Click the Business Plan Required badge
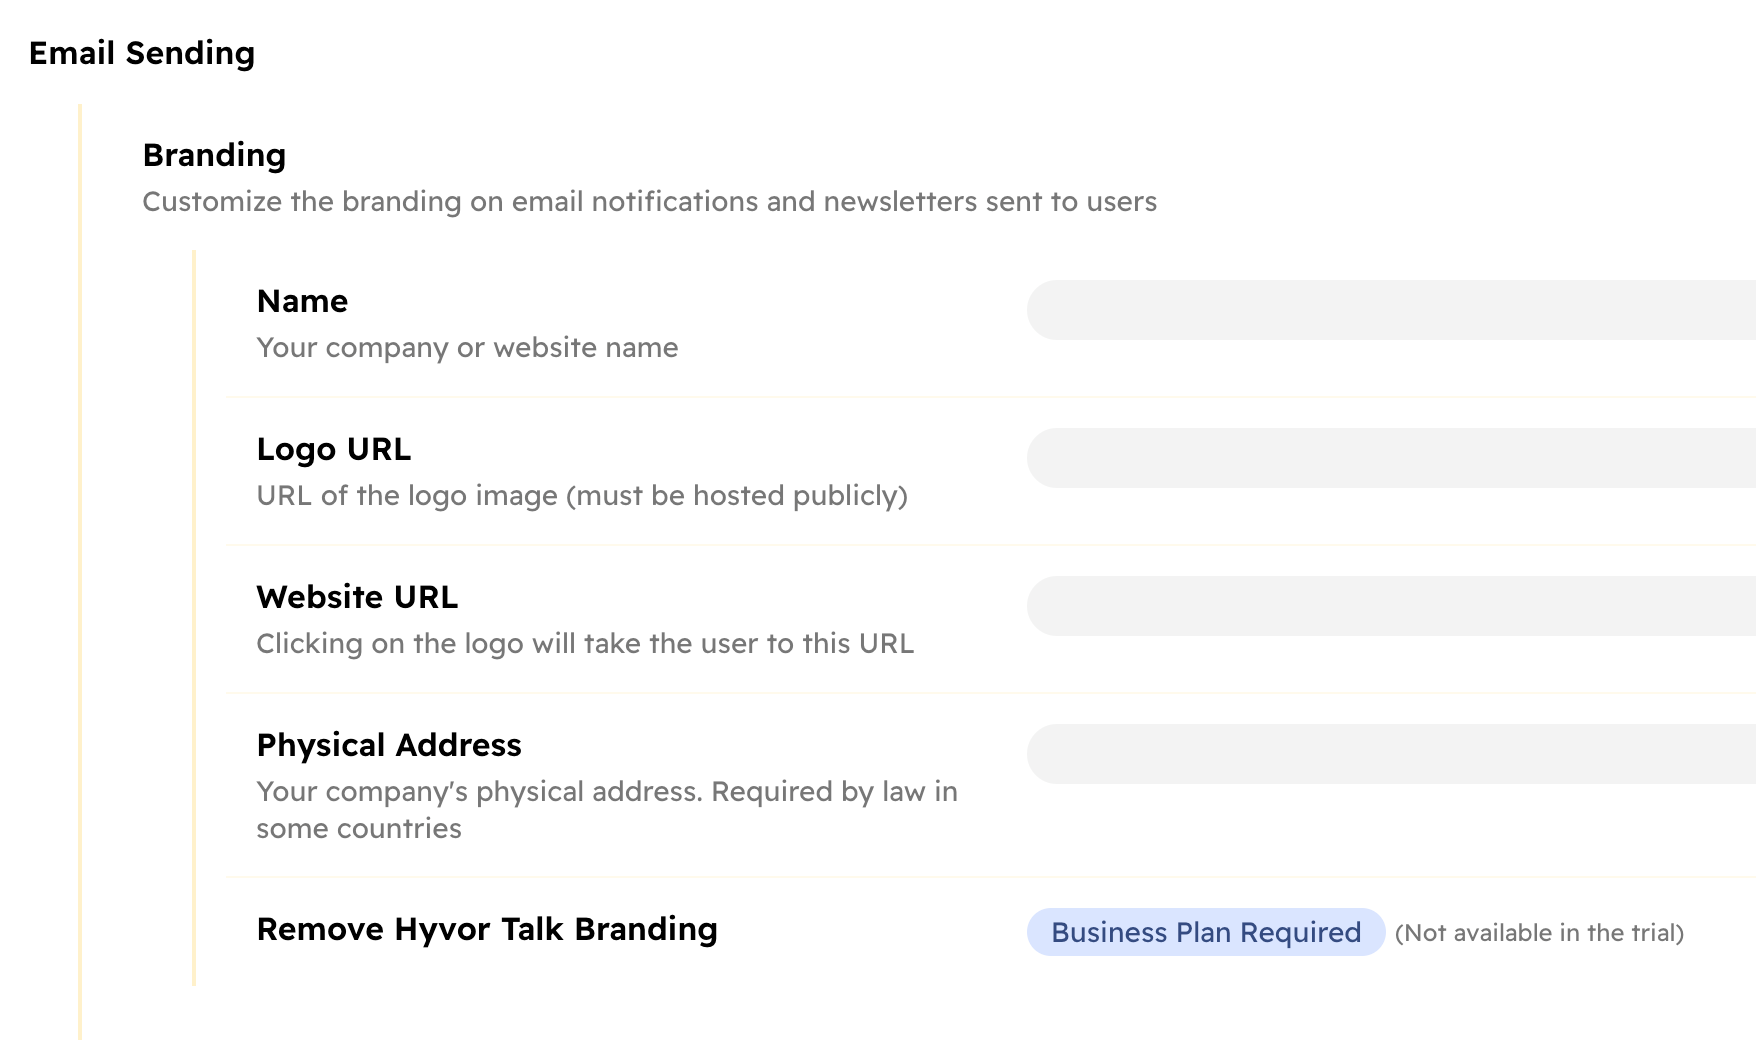The image size is (1756, 1040). (x=1203, y=932)
